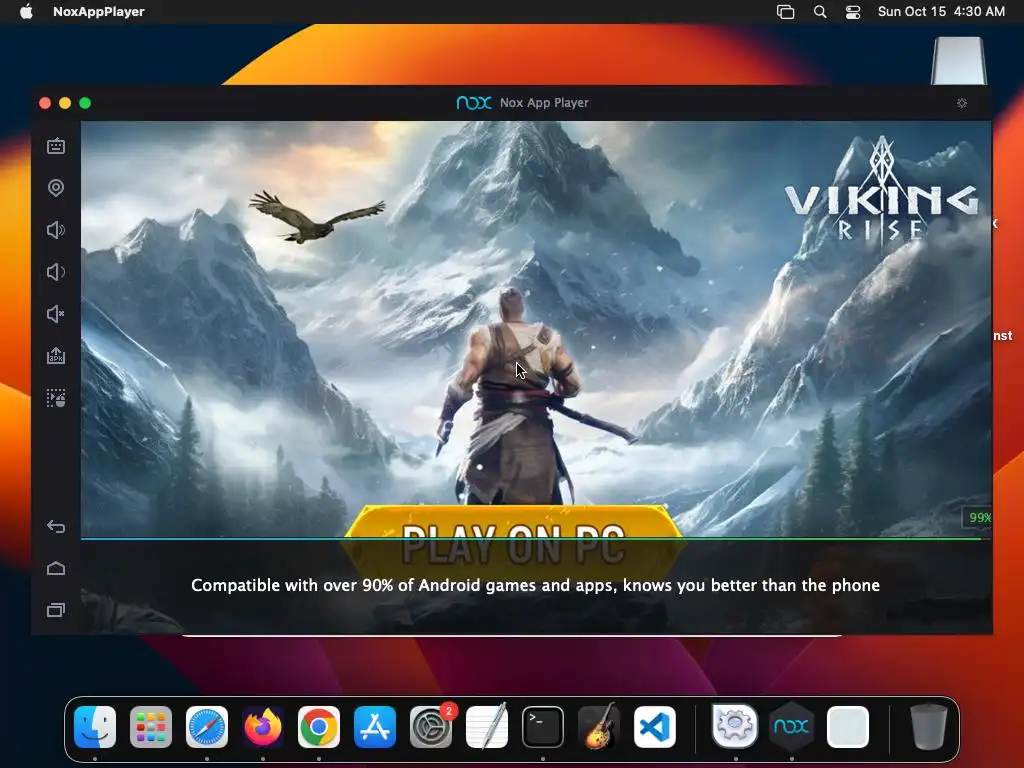
Task: Open the virtual location pin icon
Action: tap(56, 188)
